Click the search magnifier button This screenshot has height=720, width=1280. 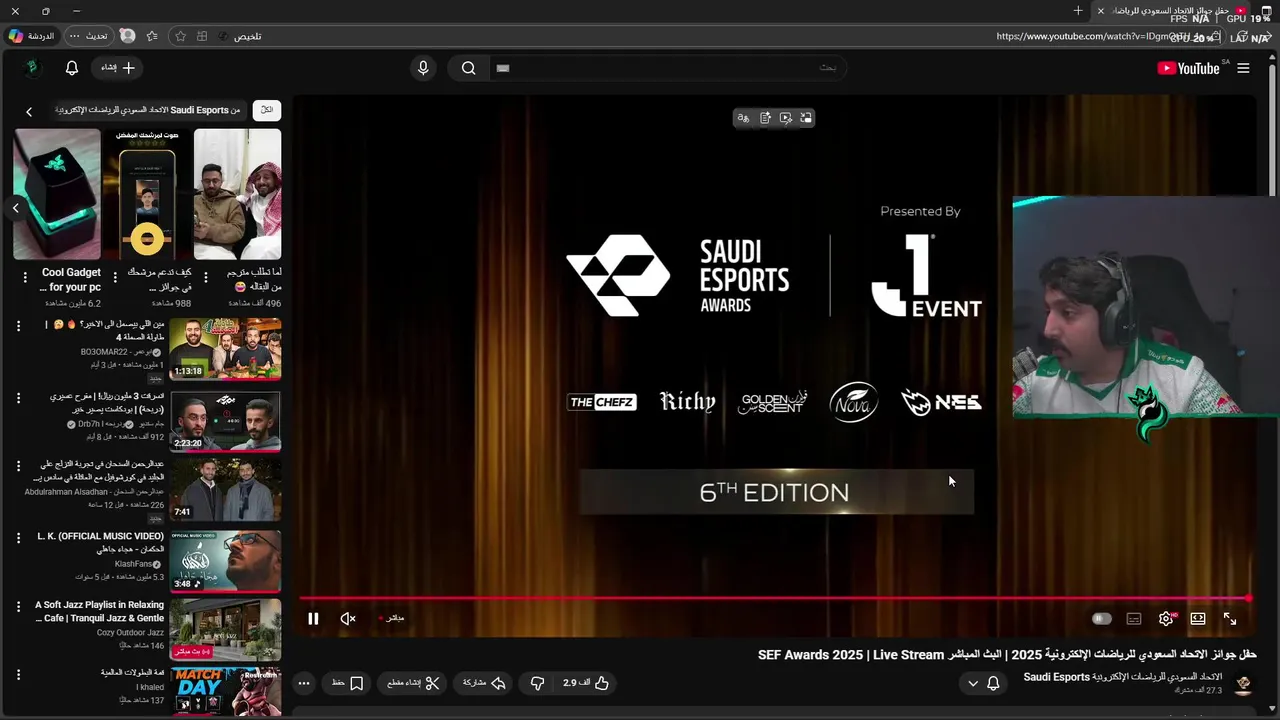point(468,68)
